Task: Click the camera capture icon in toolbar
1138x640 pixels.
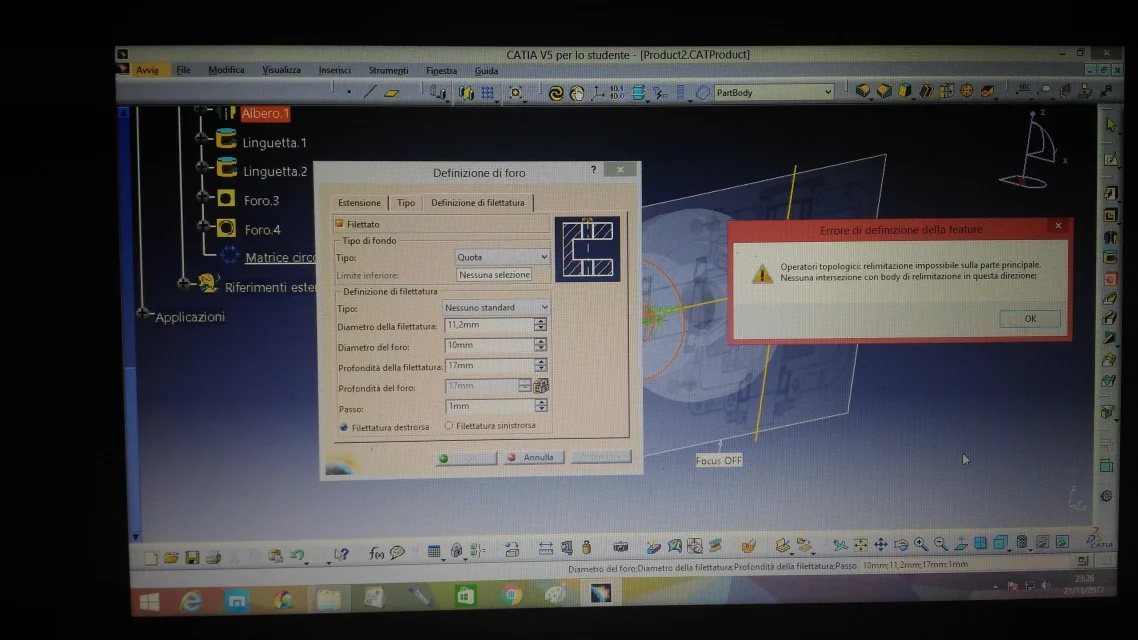Action: [x=620, y=547]
